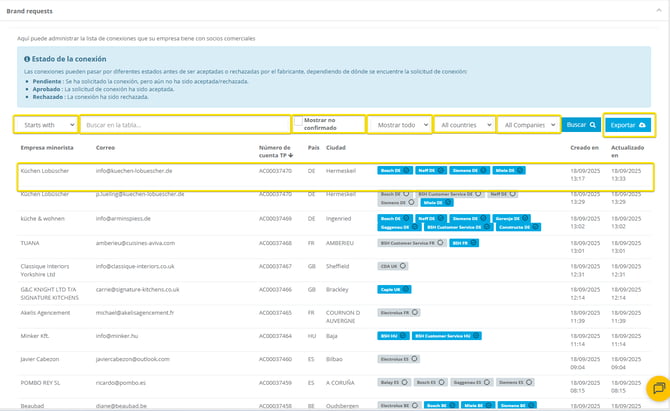Expand the All Companies dropdown

pos(526,125)
